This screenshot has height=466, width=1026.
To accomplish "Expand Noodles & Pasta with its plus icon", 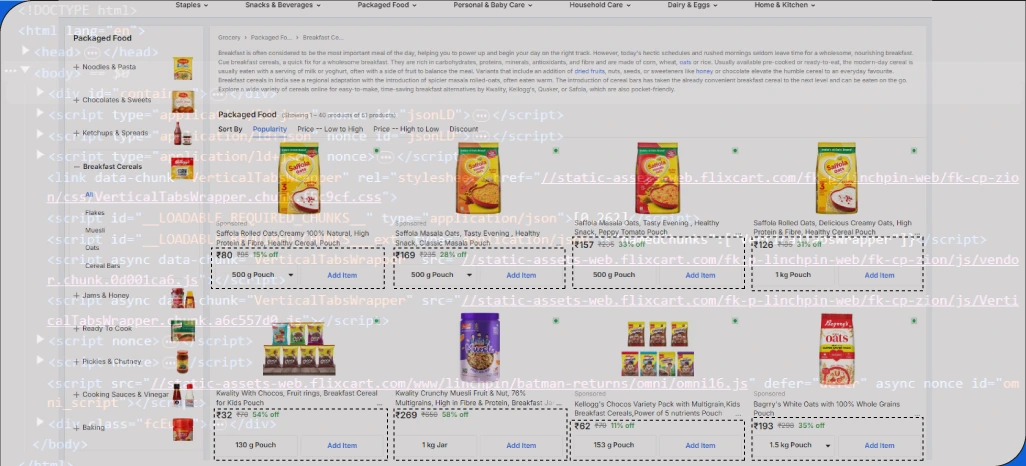I will coord(77,67).
